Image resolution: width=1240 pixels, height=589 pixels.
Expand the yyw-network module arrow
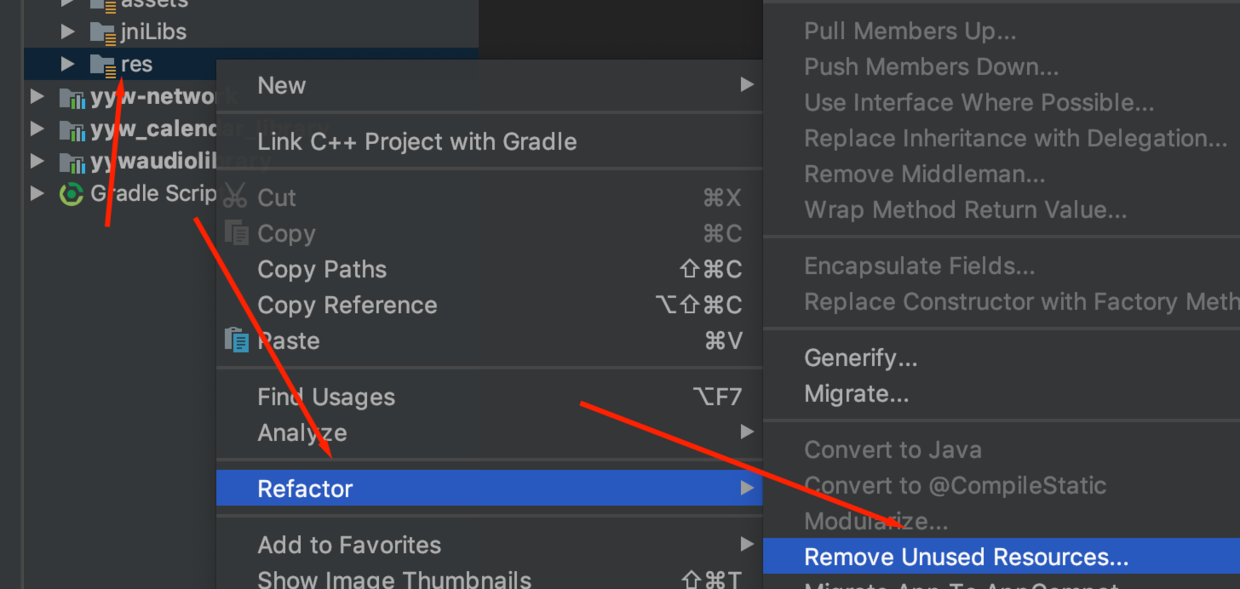pos(38,97)
